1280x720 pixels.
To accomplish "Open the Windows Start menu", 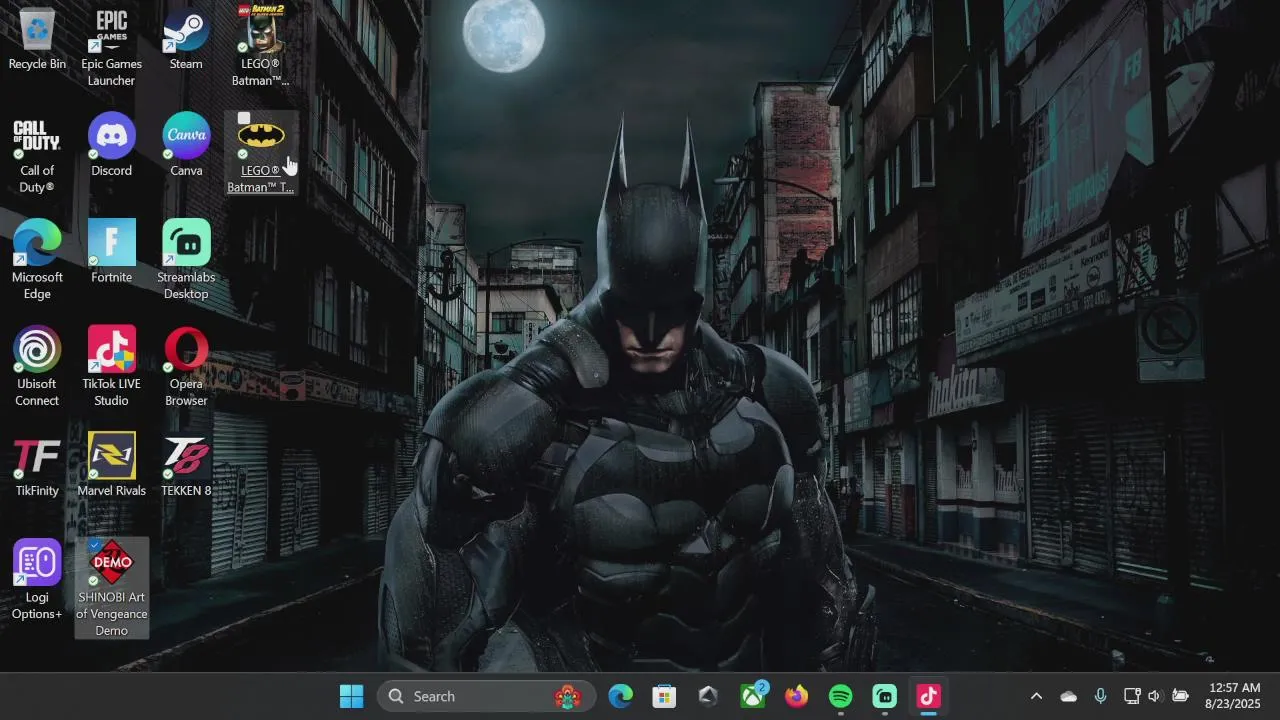I will [x=352, y=696].
